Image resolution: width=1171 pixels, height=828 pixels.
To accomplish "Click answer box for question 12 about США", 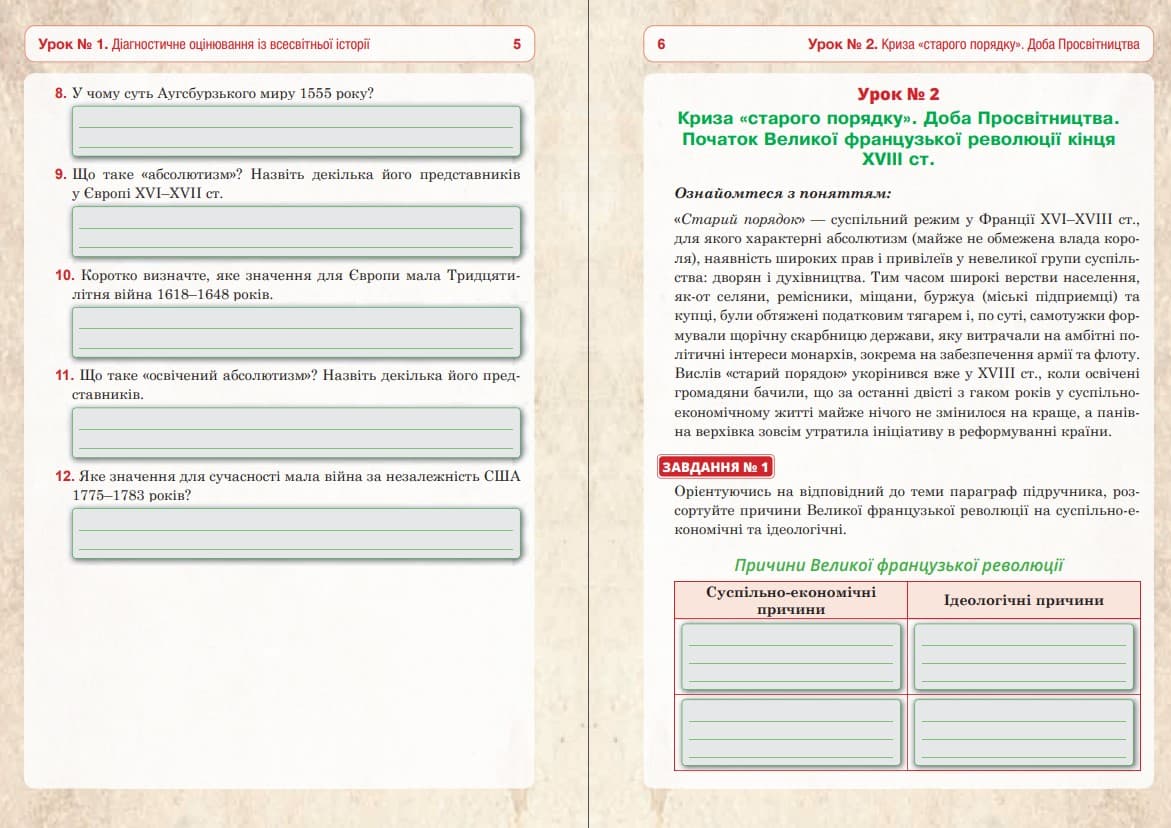I will 296,533.
